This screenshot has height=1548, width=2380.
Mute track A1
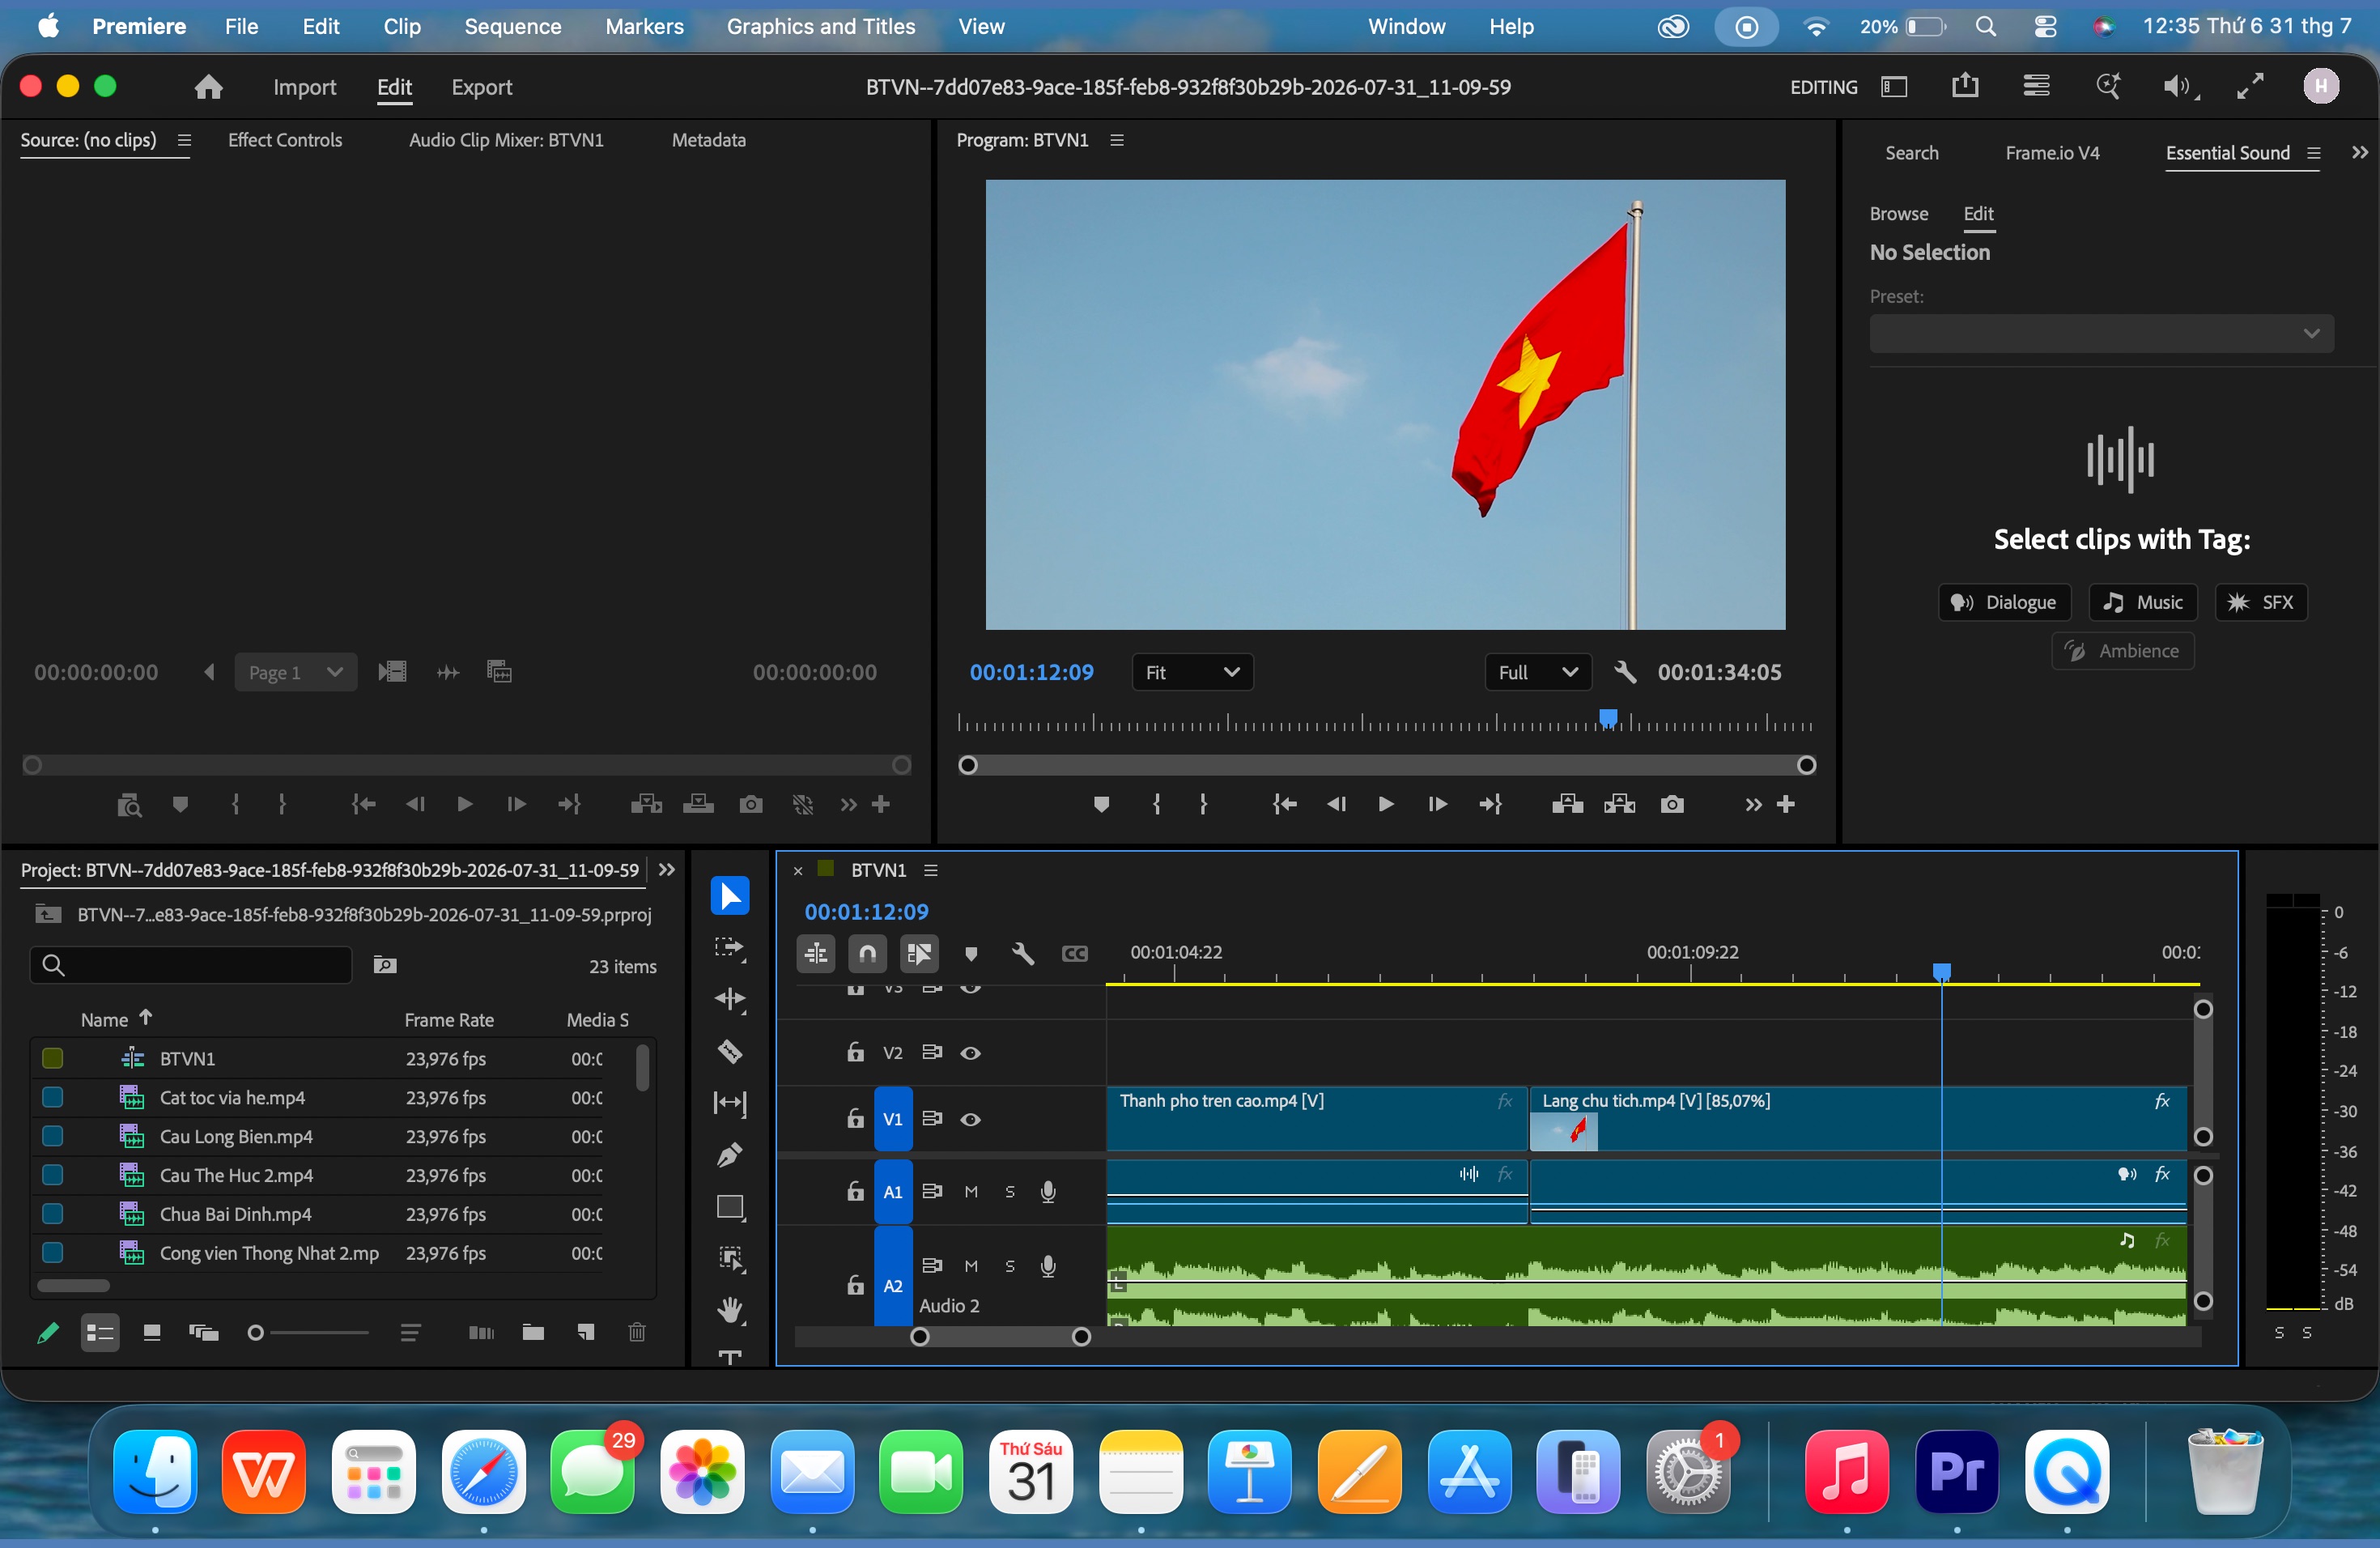[x=971, y=1192]
